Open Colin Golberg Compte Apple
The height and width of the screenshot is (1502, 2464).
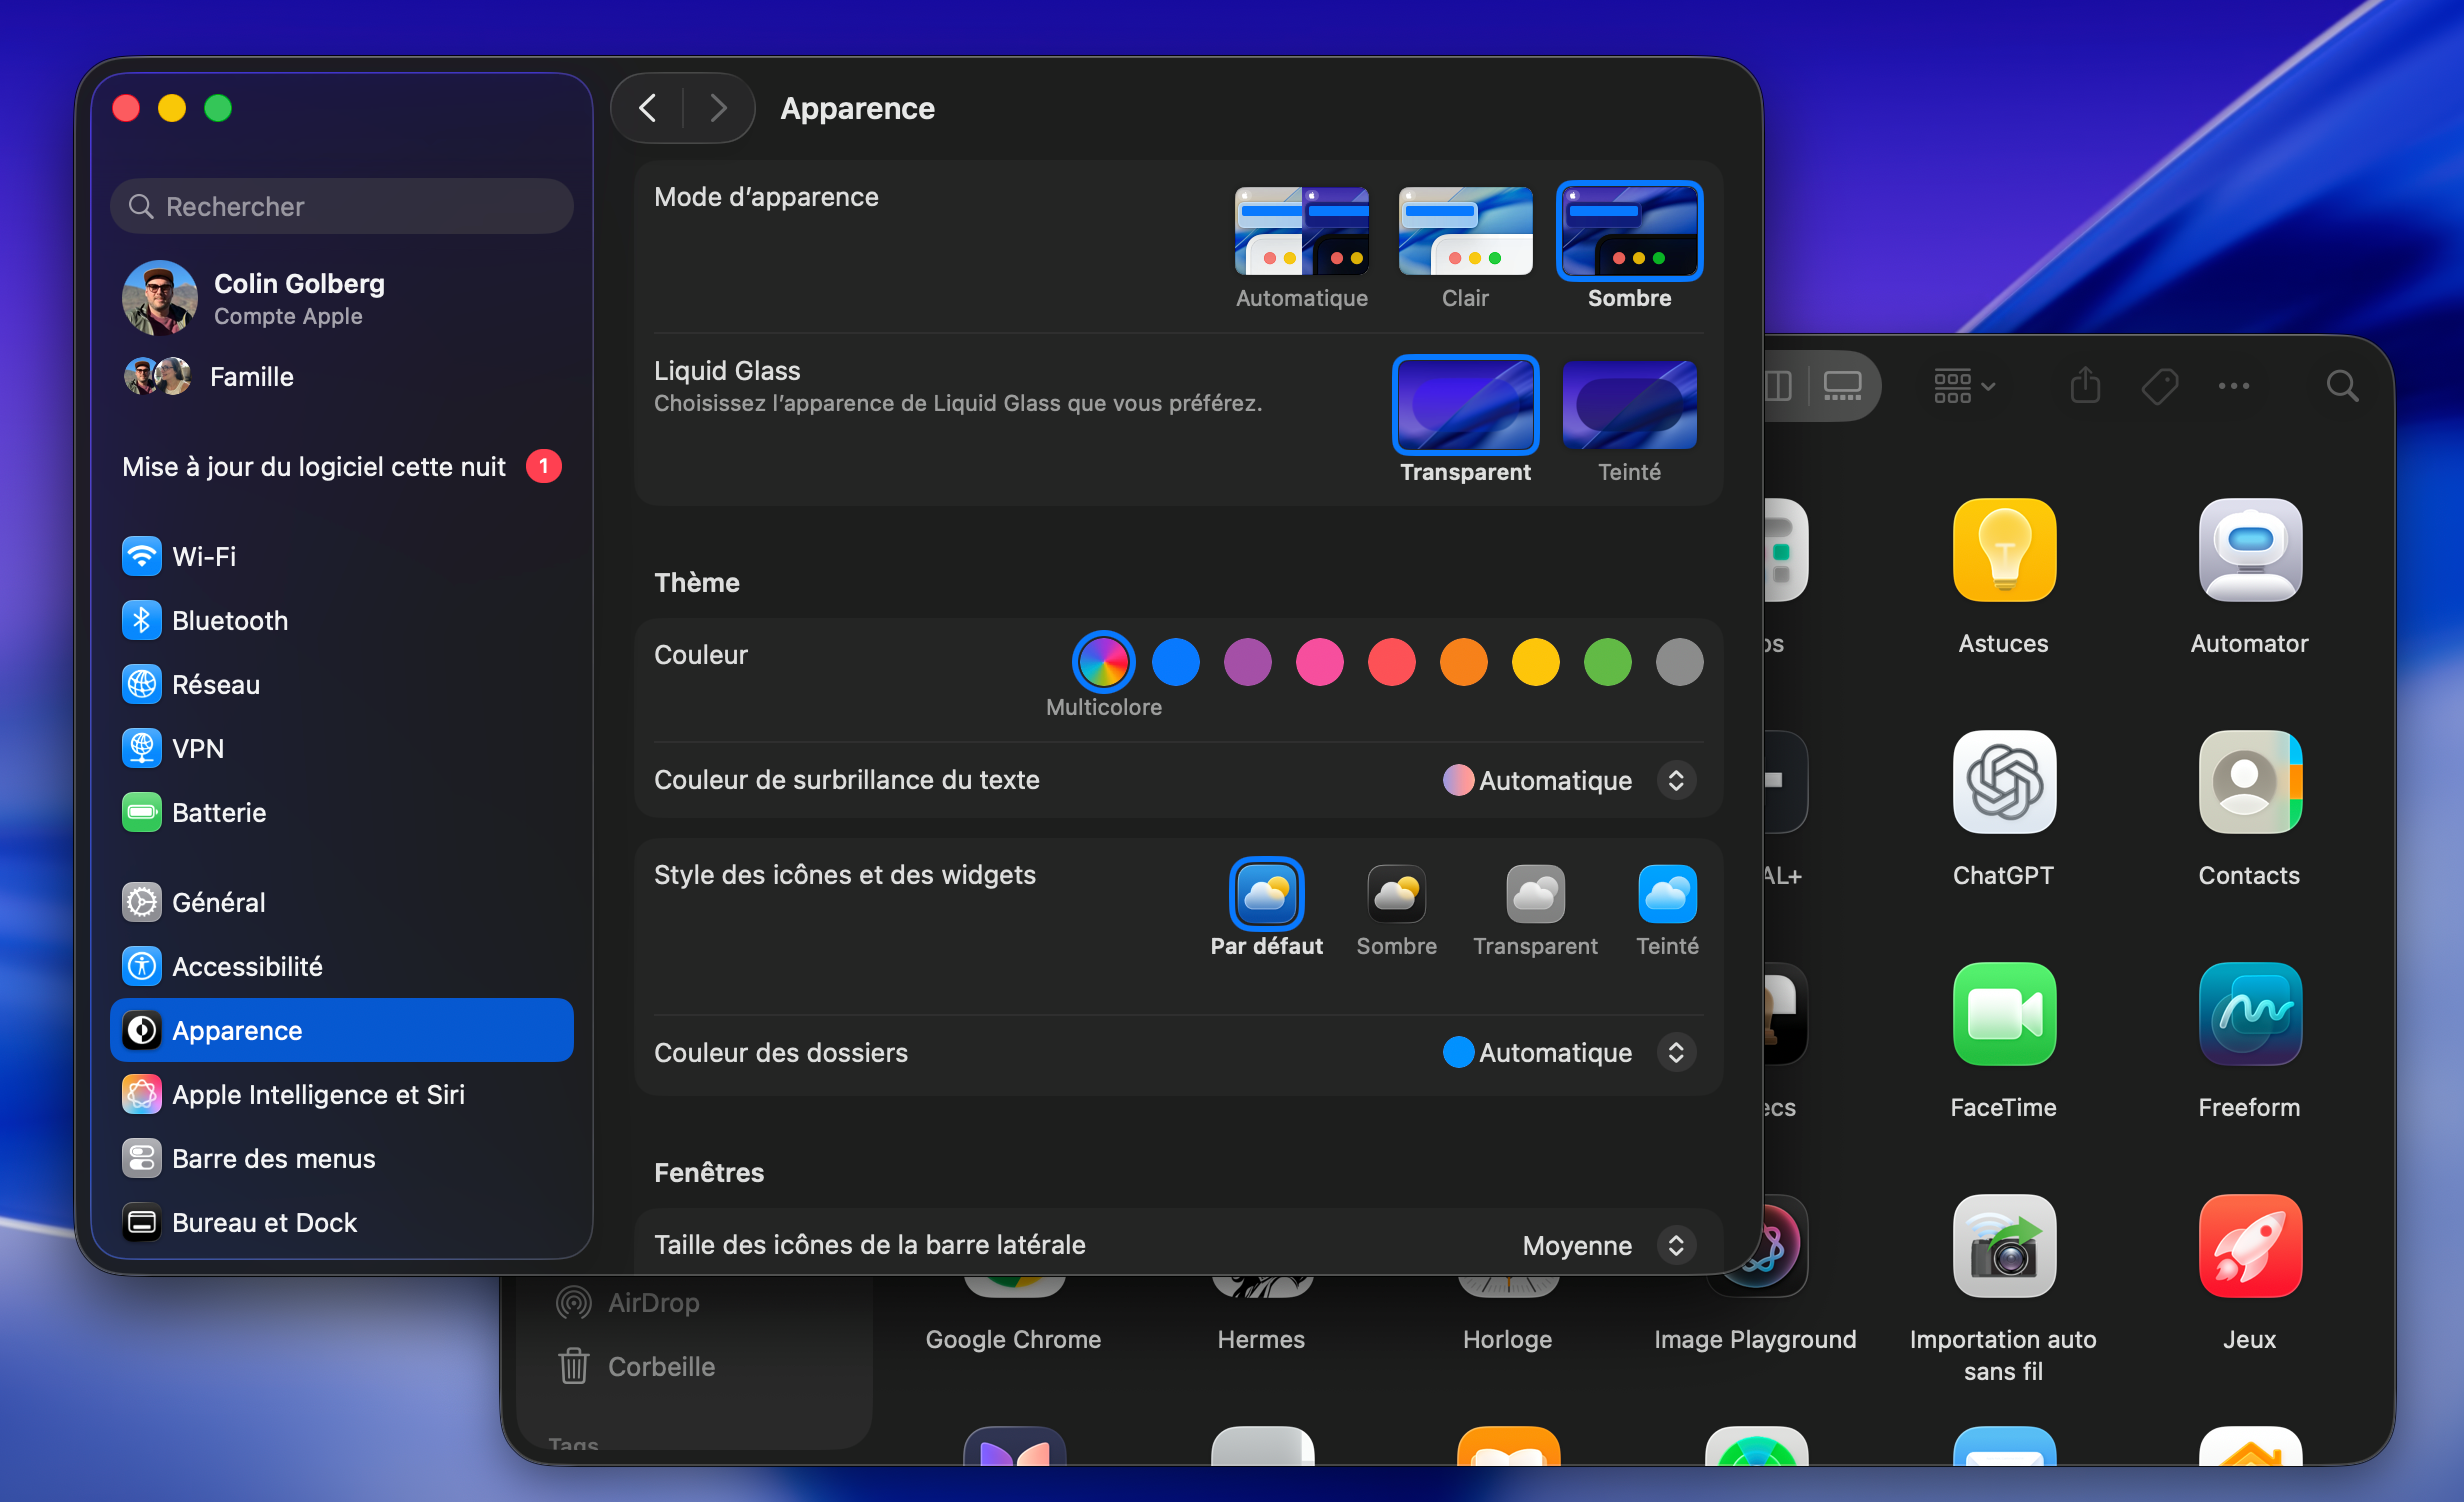pos(341,298)
